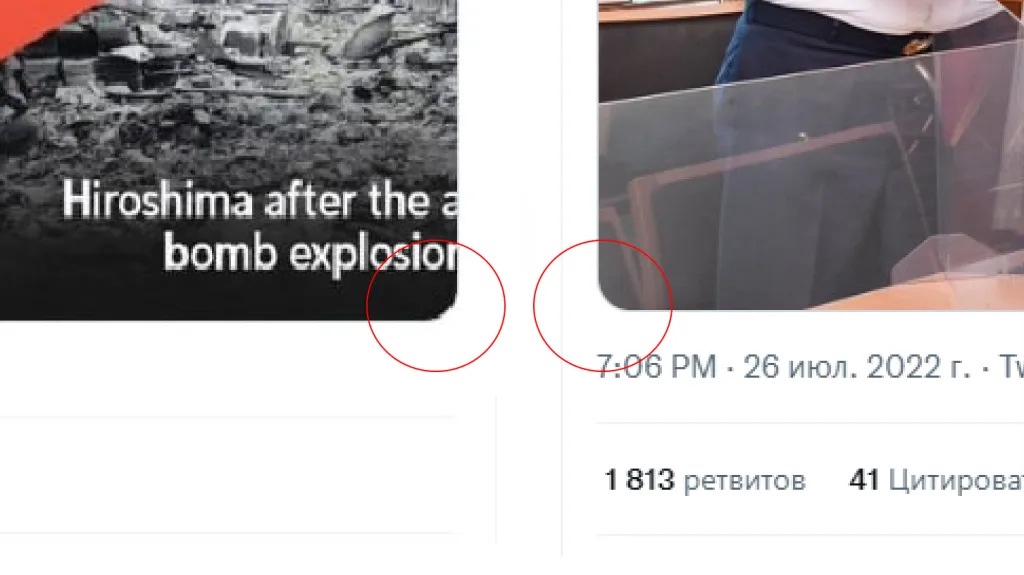Click the 7:06 PM timestamp
This screenshot has height=575, width=1024.
[x=656, y=367]
